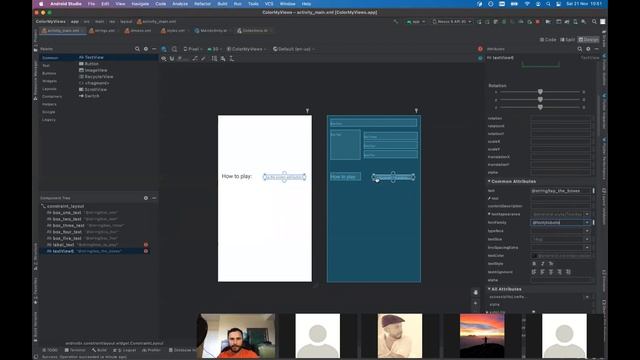Switch to styles.xml tab
Screen dimensions: 640x360
173,31
